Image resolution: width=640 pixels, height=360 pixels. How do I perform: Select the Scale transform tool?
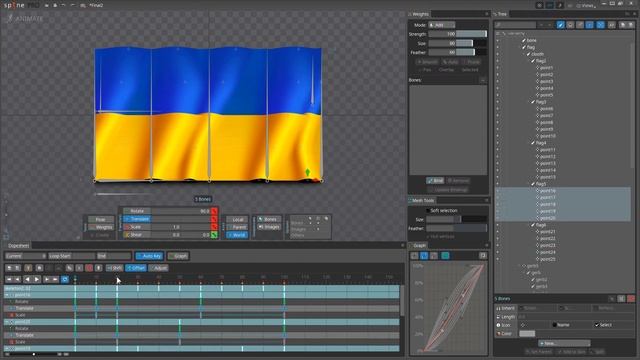click(138, 227)
